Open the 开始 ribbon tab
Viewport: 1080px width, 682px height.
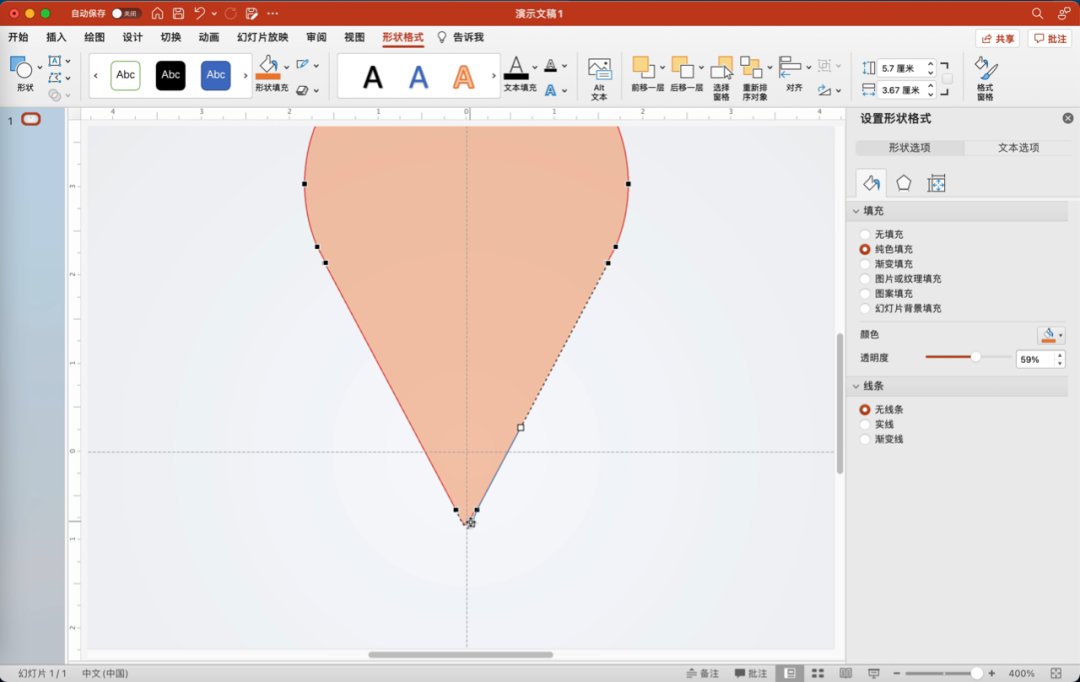[19, 37]
